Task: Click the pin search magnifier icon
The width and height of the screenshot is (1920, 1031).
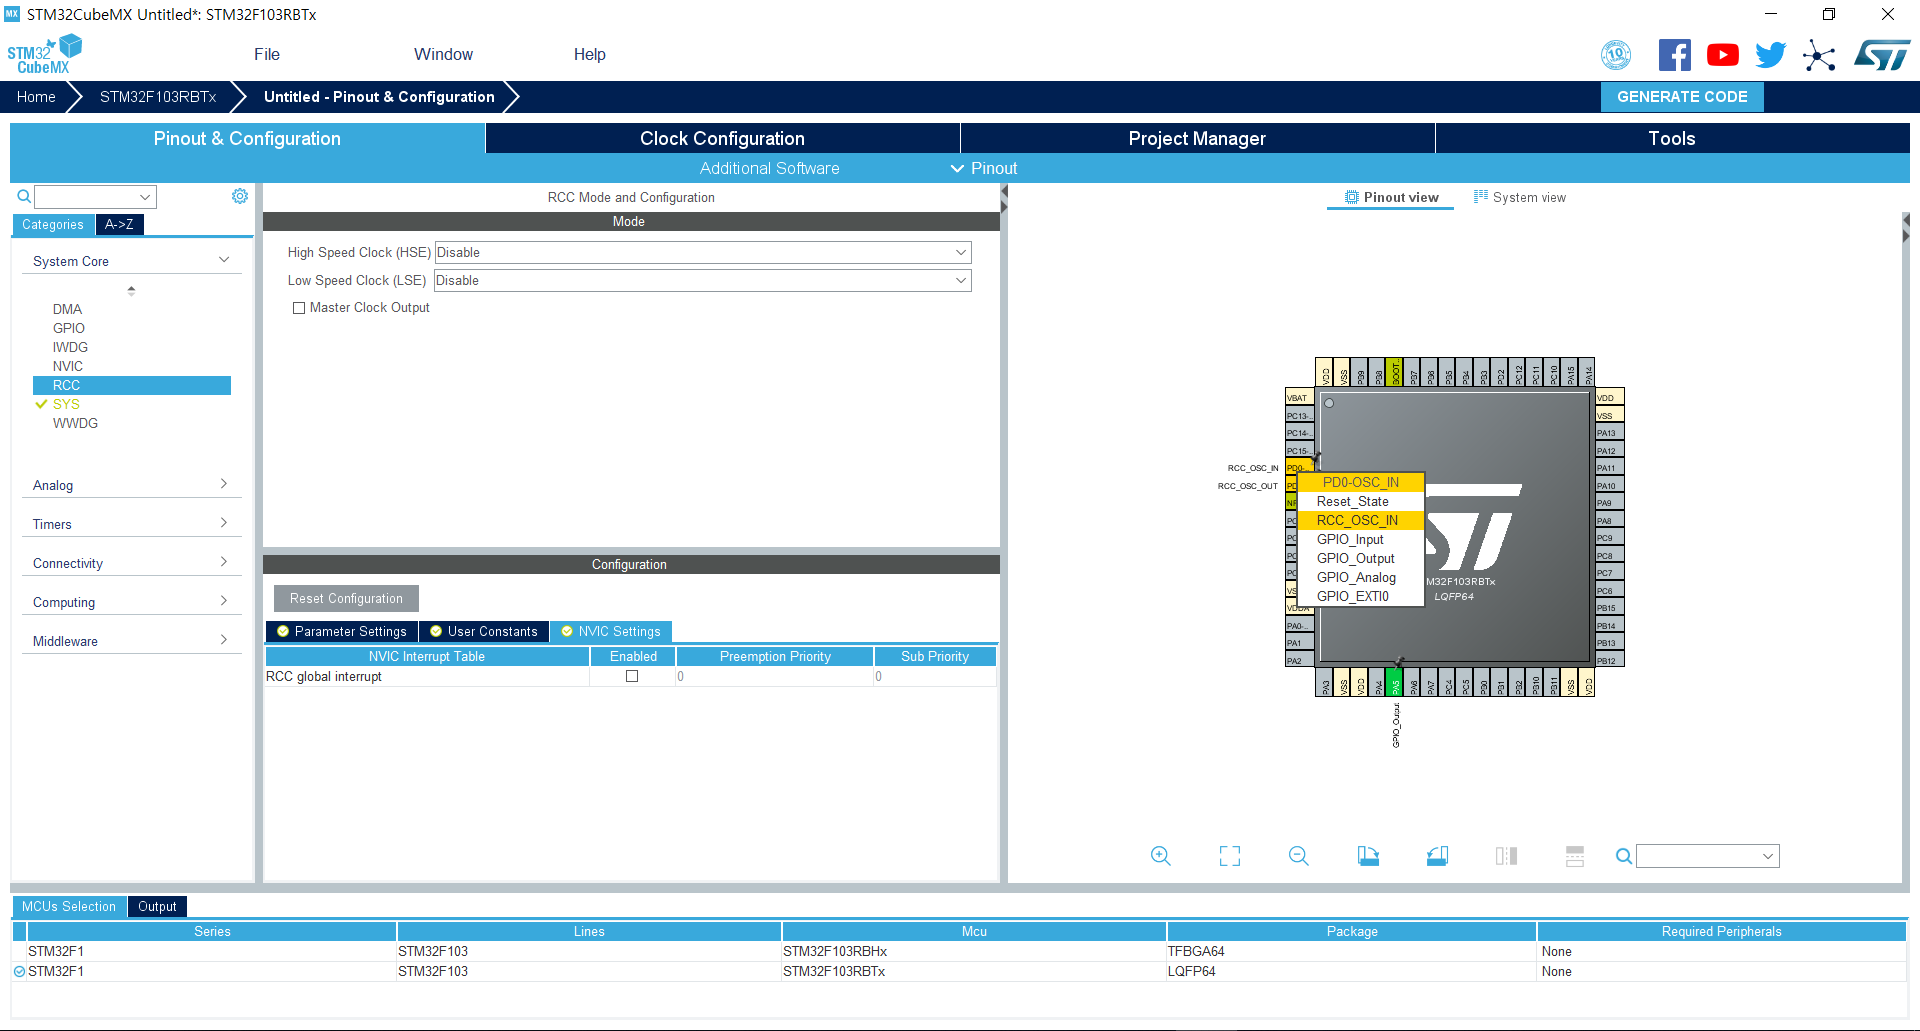Action: click(1624, 856)
